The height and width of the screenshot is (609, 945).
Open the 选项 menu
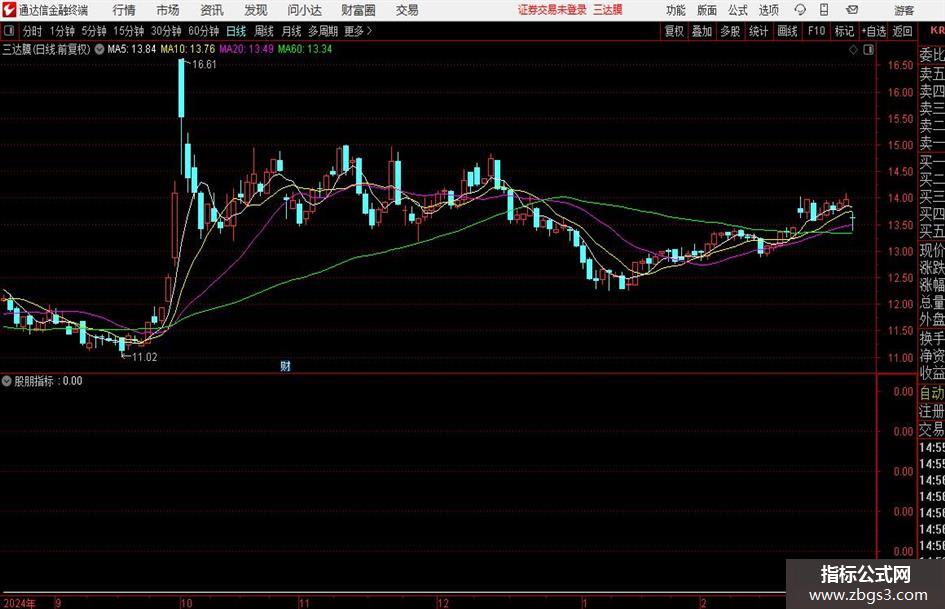(x=768, y=10)
